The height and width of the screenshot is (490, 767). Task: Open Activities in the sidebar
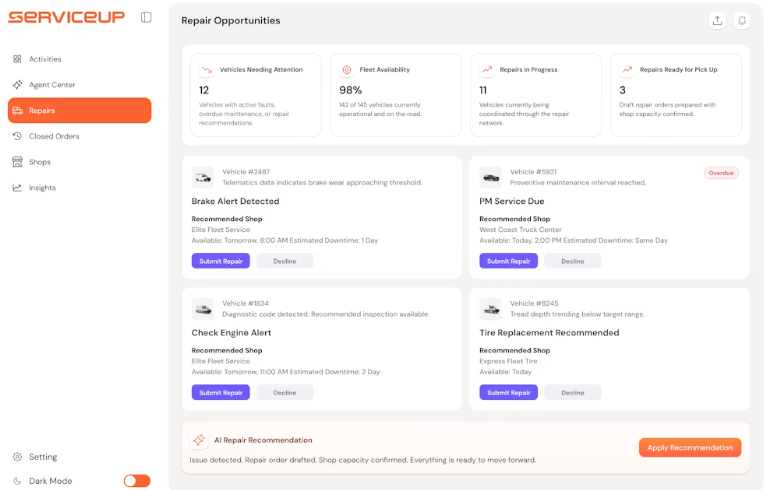click(80, 59)
